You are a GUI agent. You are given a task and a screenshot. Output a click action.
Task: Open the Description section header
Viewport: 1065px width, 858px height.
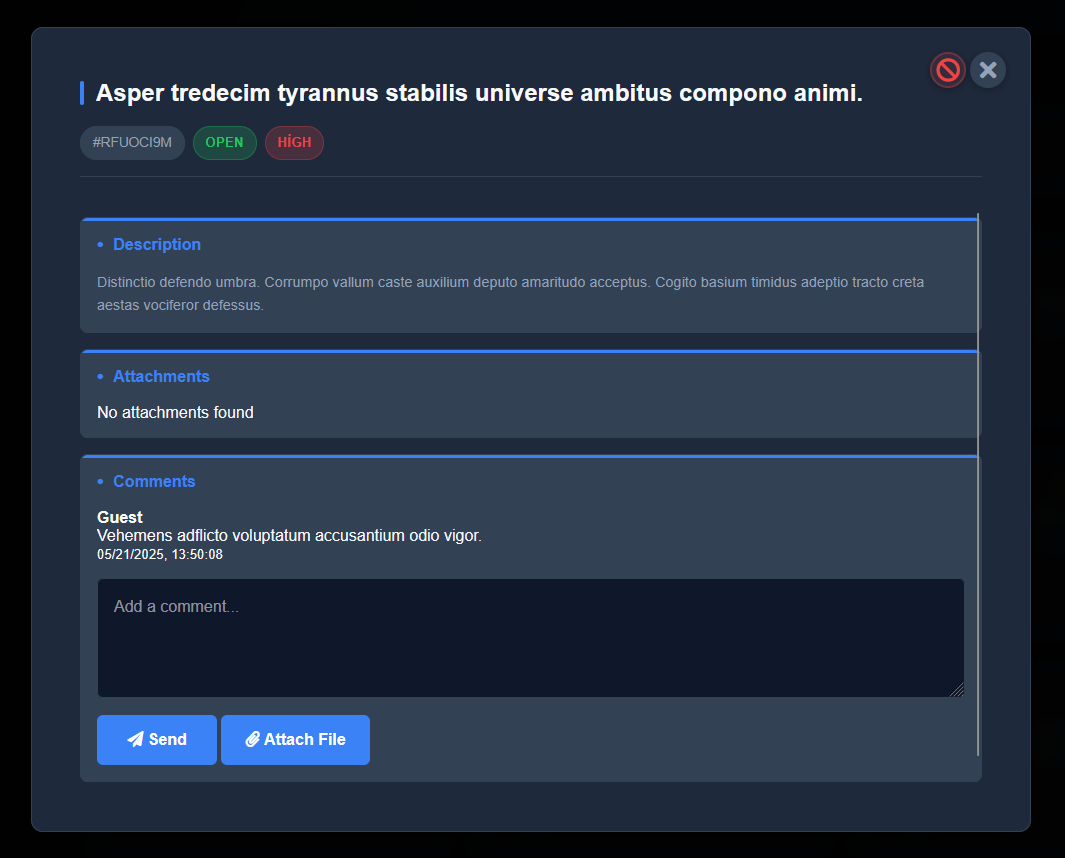pos(157,244)
